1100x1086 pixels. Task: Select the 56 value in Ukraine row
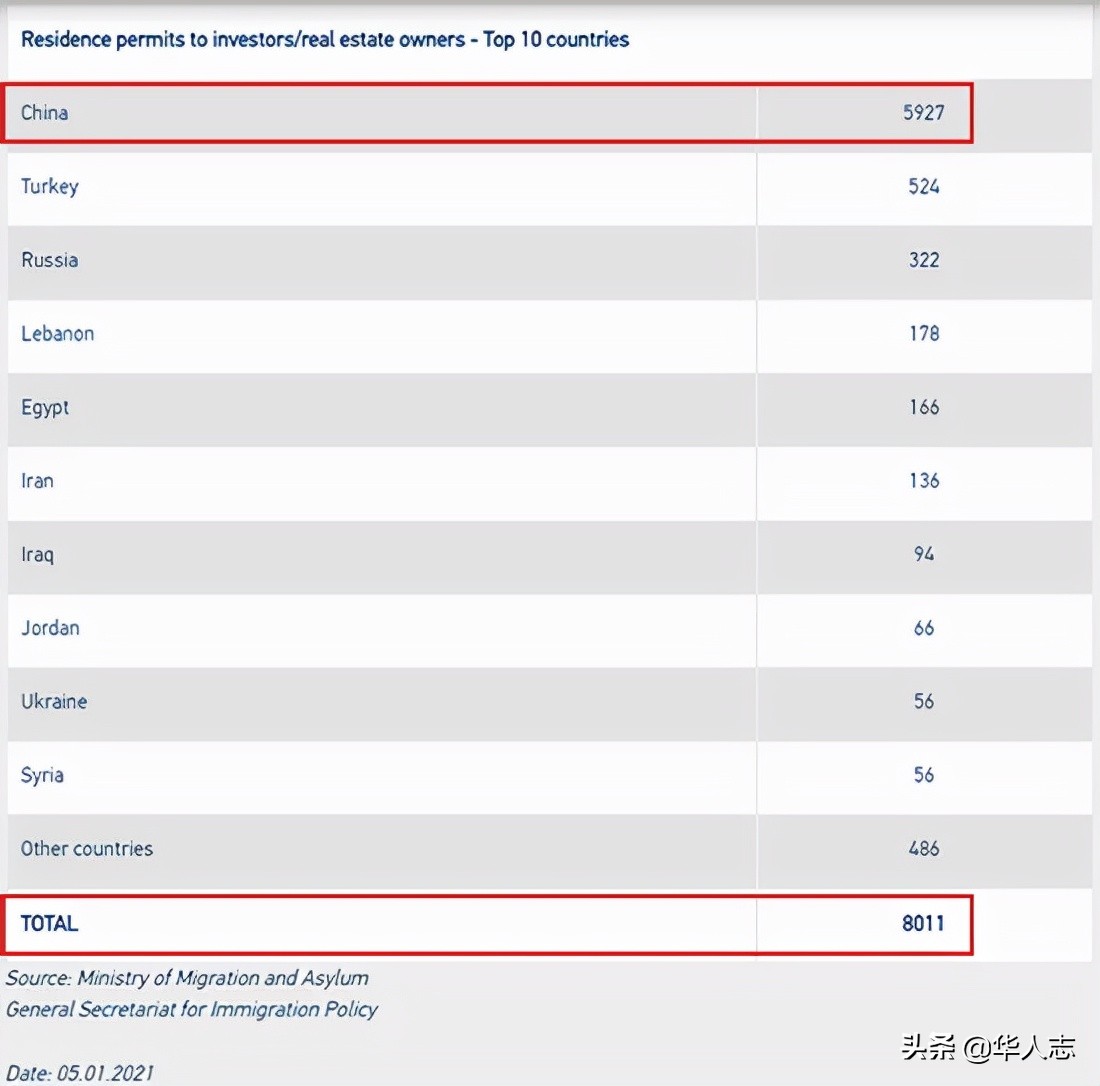tap(923, 701)
